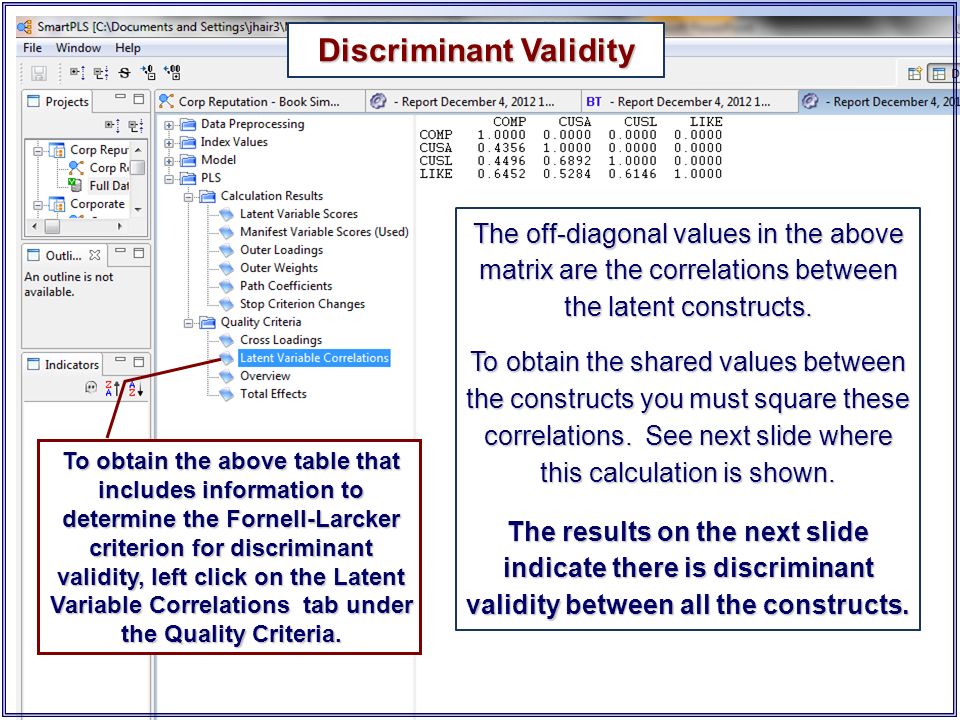This screenshot has width=960, height=720.
Task: Minimize the Outline panel
Action: tap(121, 251)
